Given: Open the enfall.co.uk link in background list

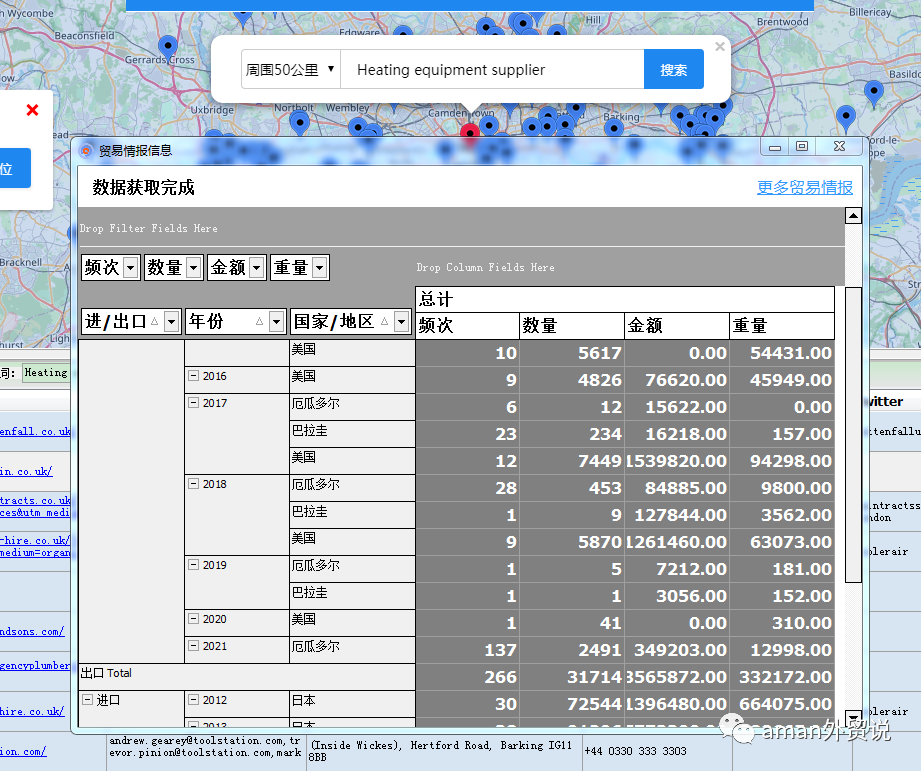Looking at the screenshot, I should [x=35, y=431].
